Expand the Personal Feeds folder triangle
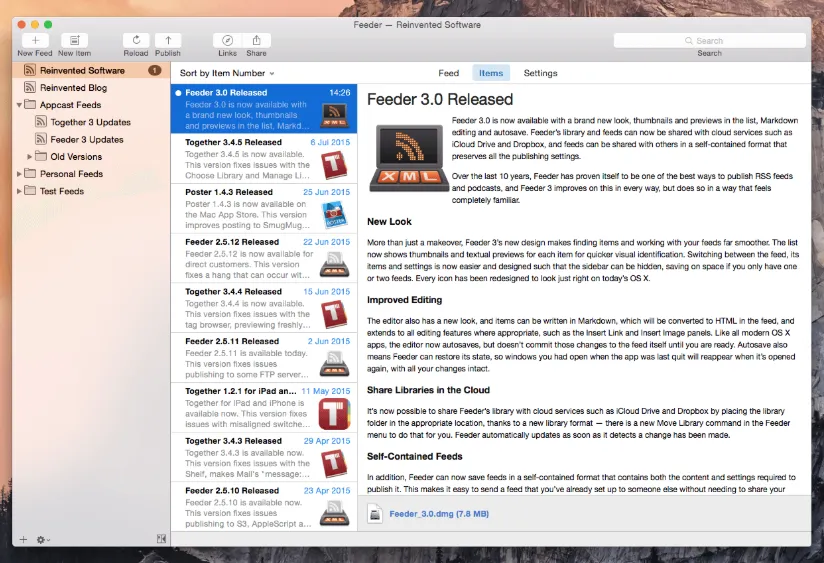 pos(19,174)
